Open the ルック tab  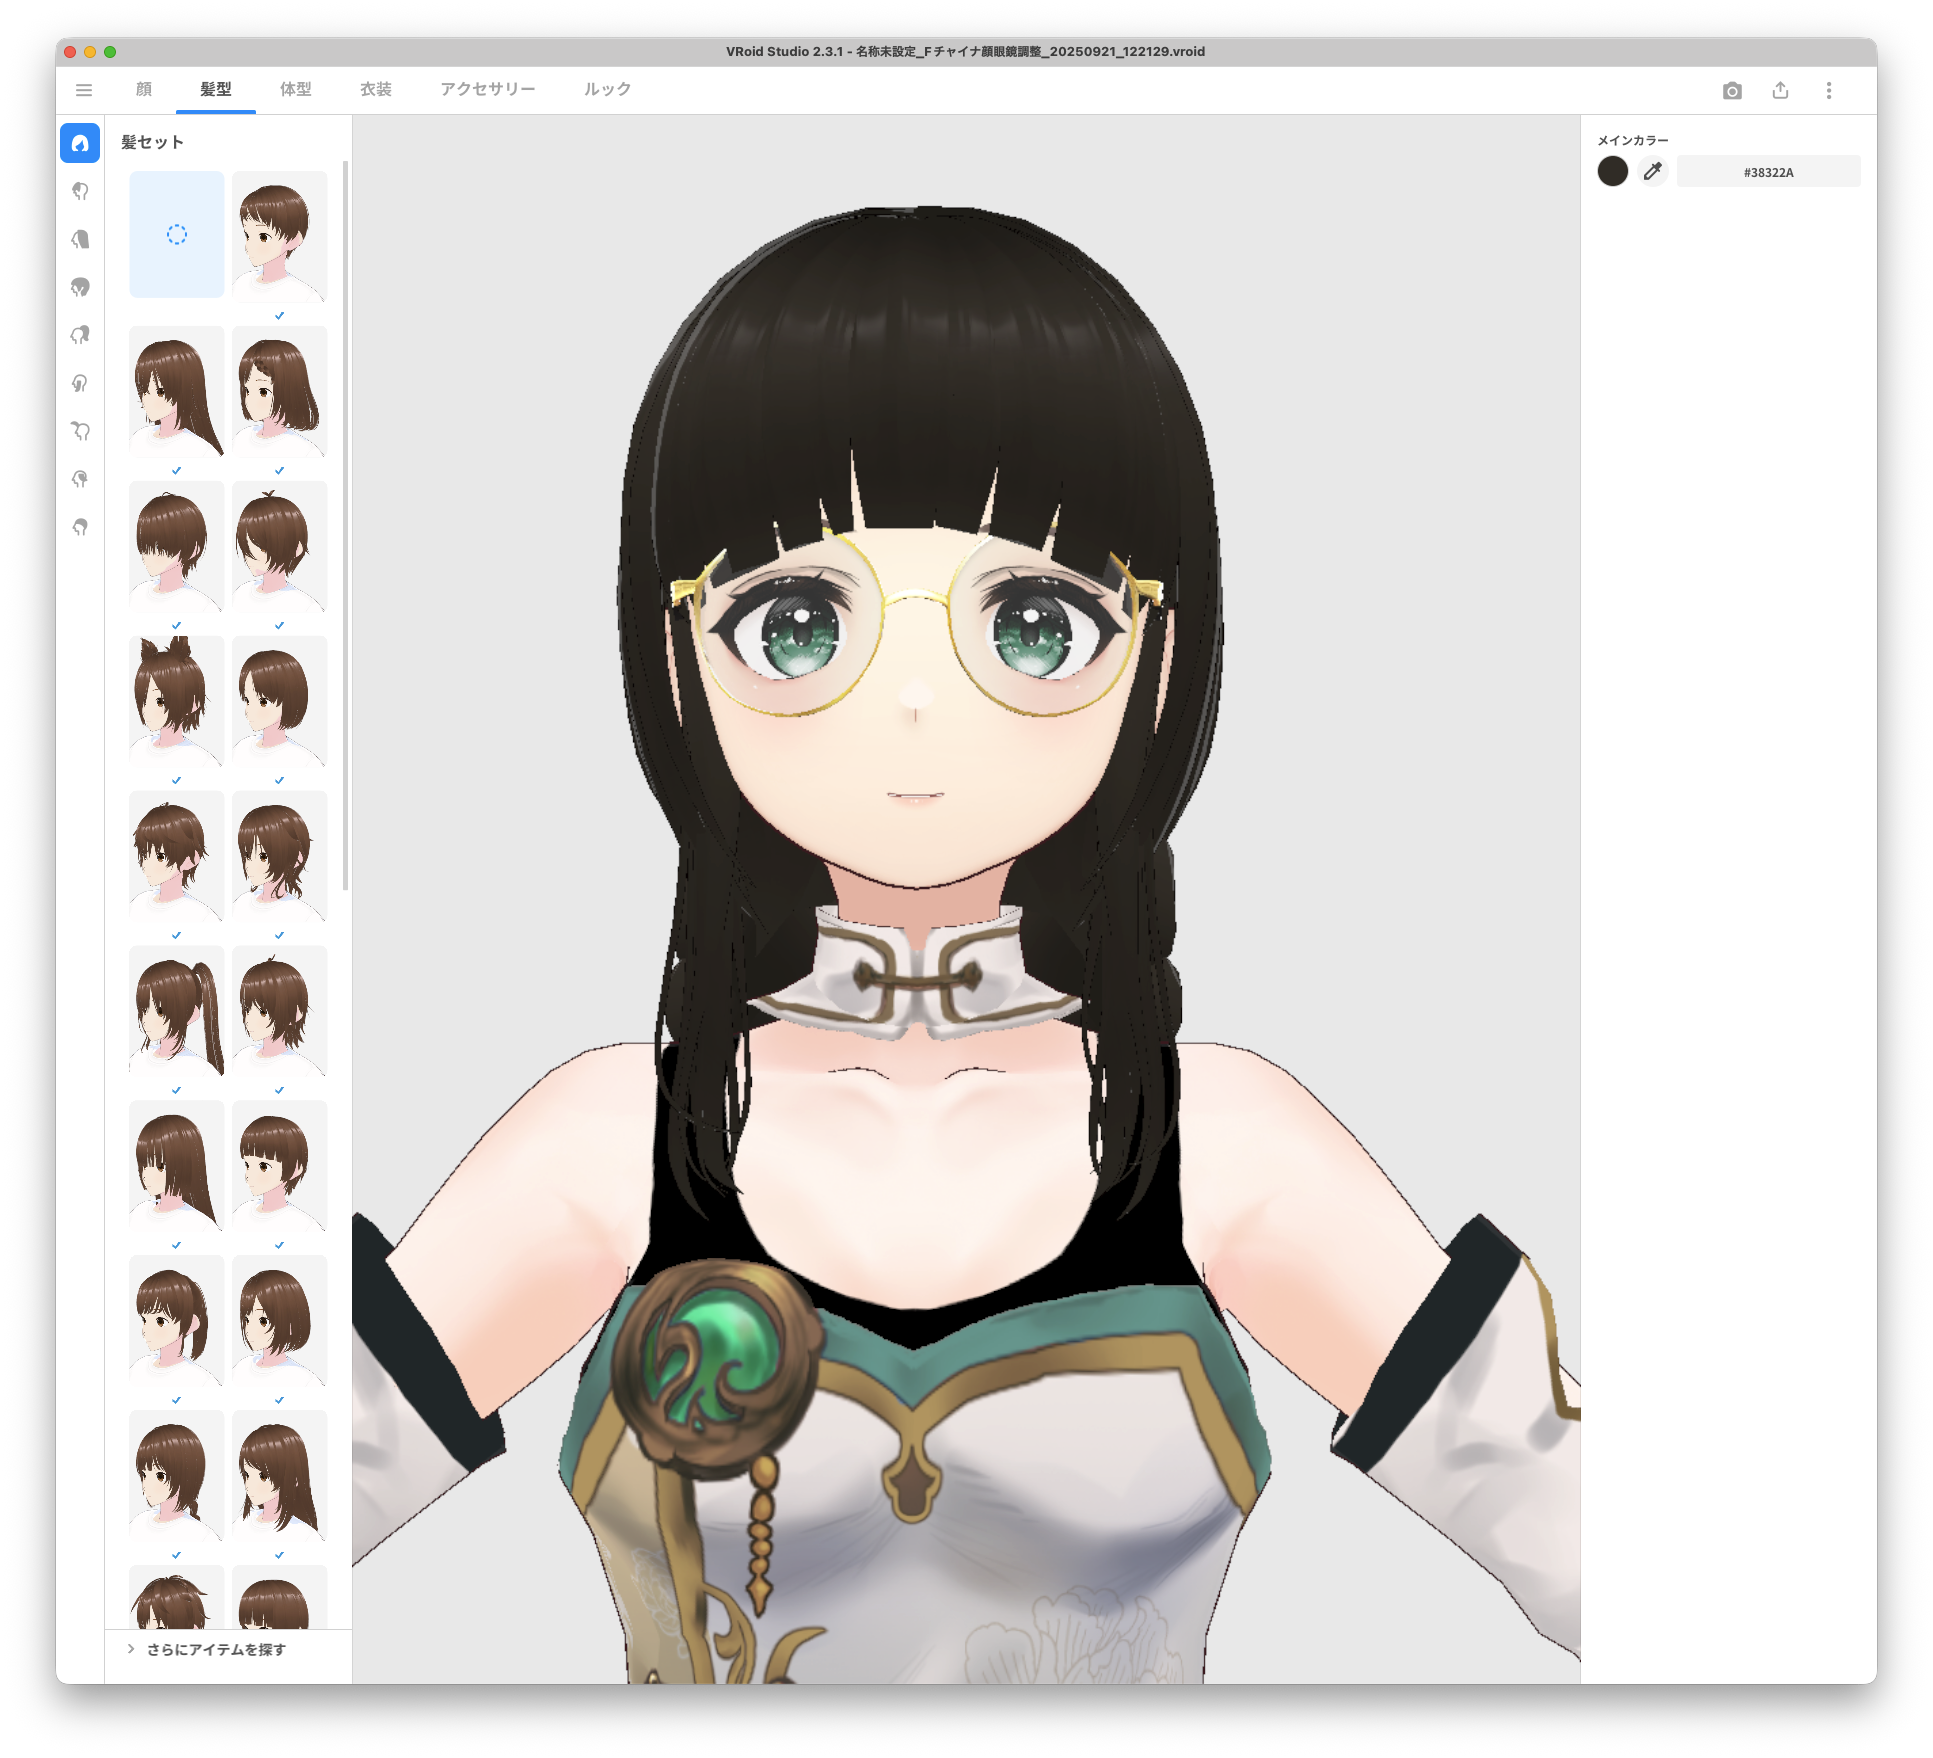tap(607, 90)
